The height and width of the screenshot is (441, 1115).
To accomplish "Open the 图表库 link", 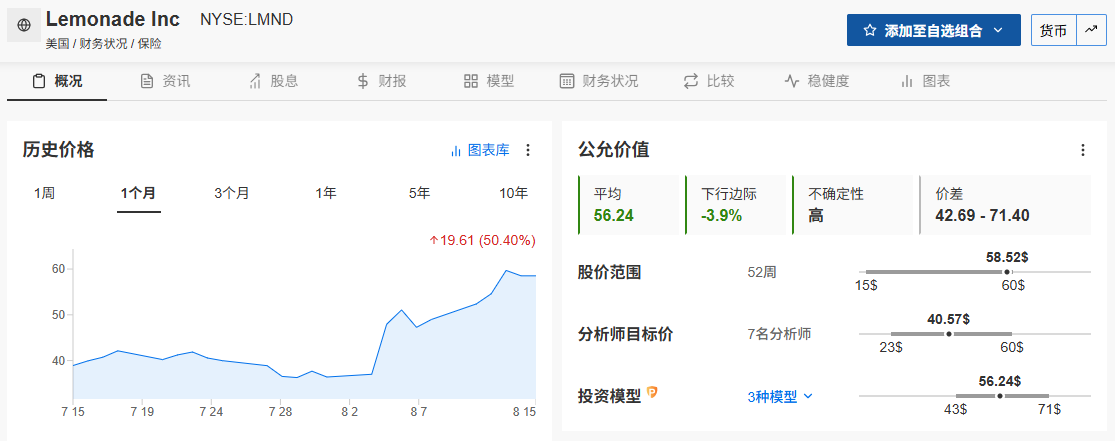I will [481, 150].
